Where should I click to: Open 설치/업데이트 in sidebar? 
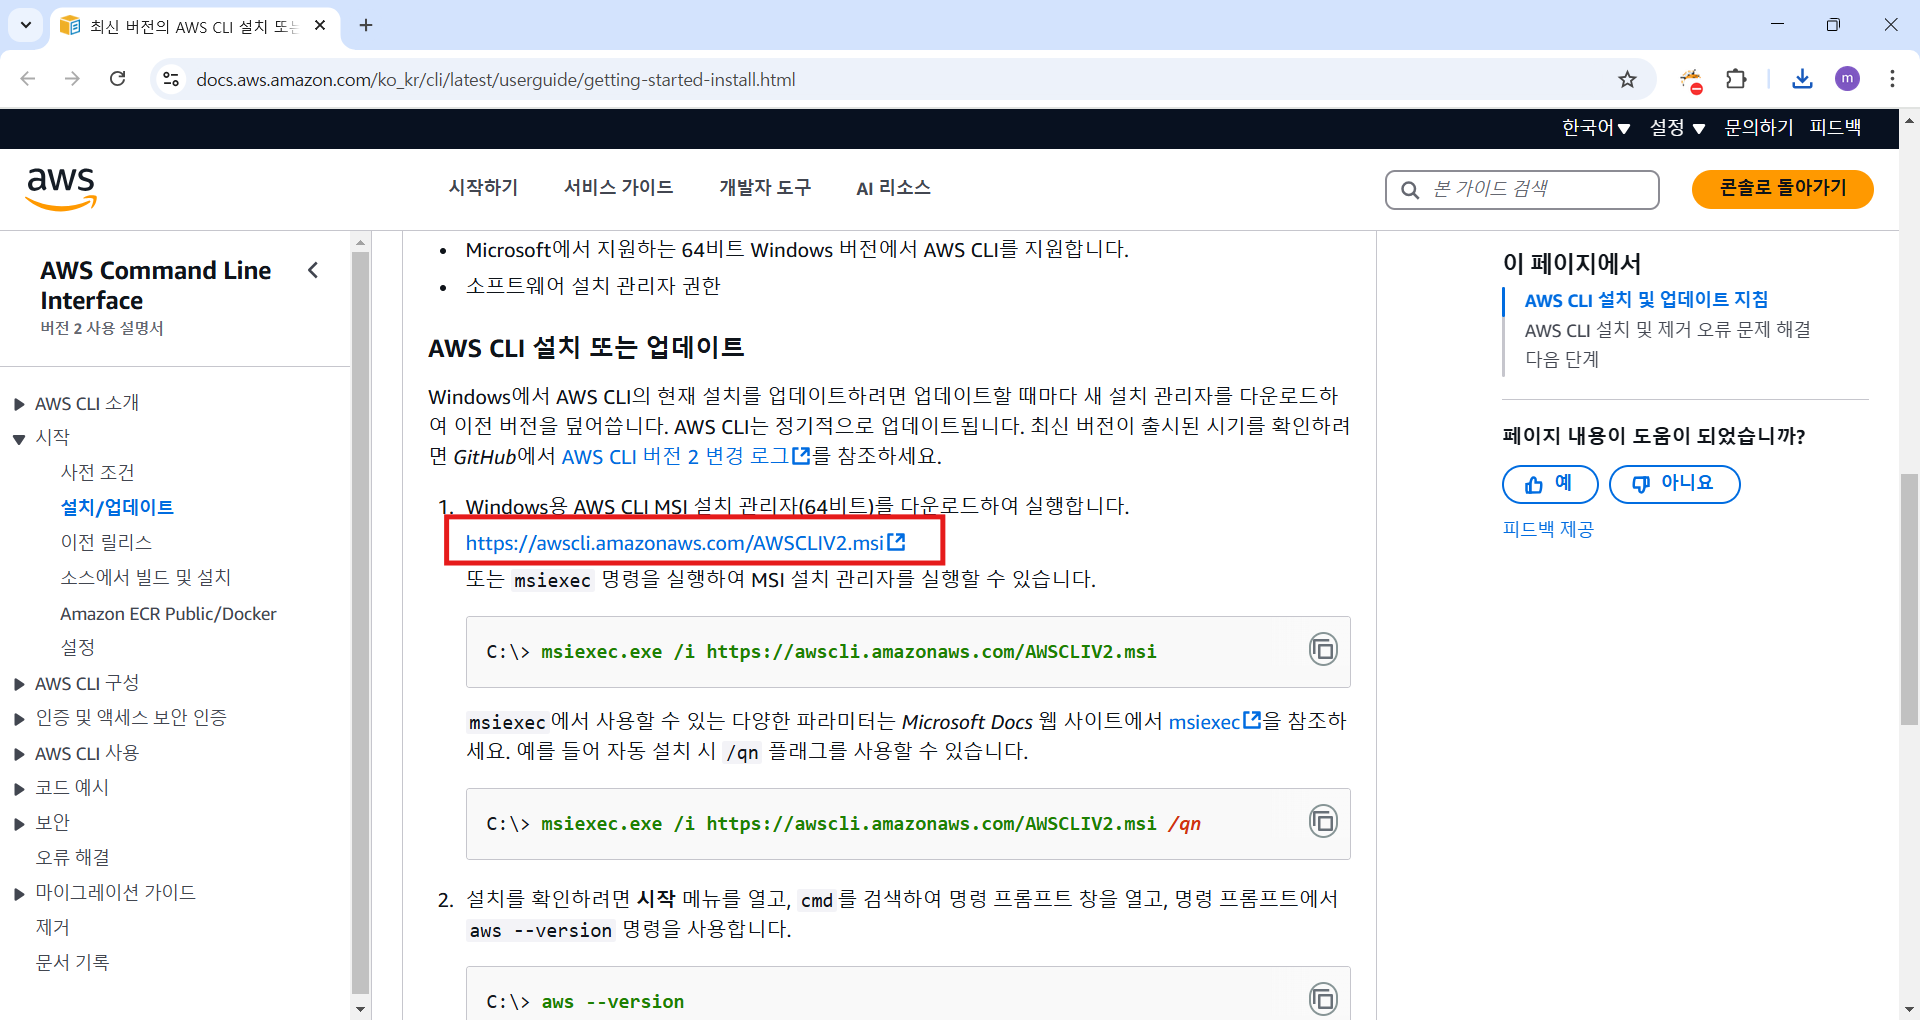coord(117,507)
